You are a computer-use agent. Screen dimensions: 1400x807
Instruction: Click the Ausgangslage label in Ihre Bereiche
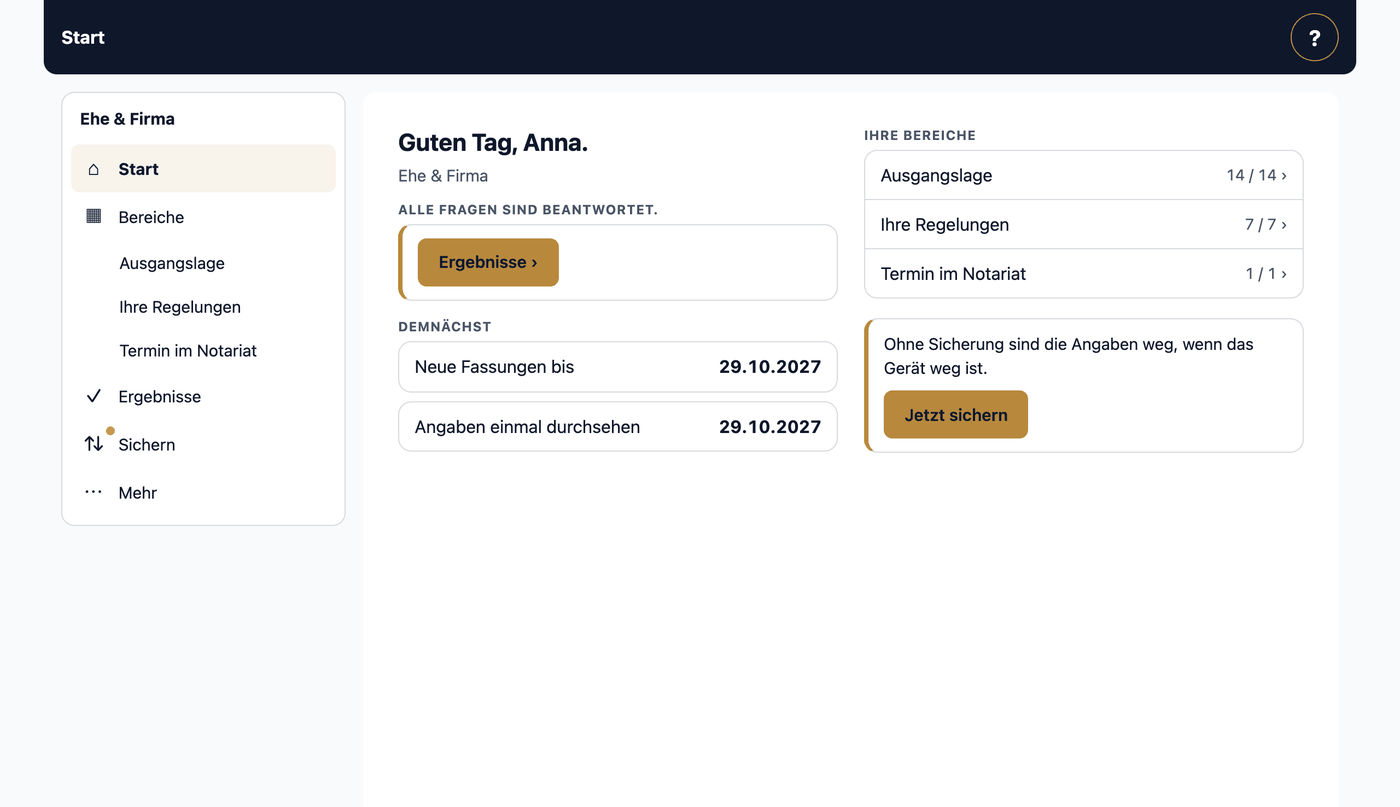point(936,175)
